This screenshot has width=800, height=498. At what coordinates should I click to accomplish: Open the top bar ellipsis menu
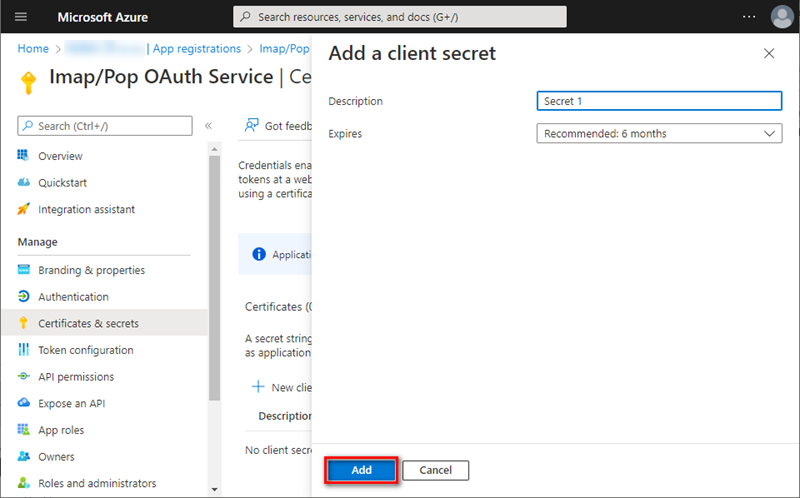tap(749, 17)
